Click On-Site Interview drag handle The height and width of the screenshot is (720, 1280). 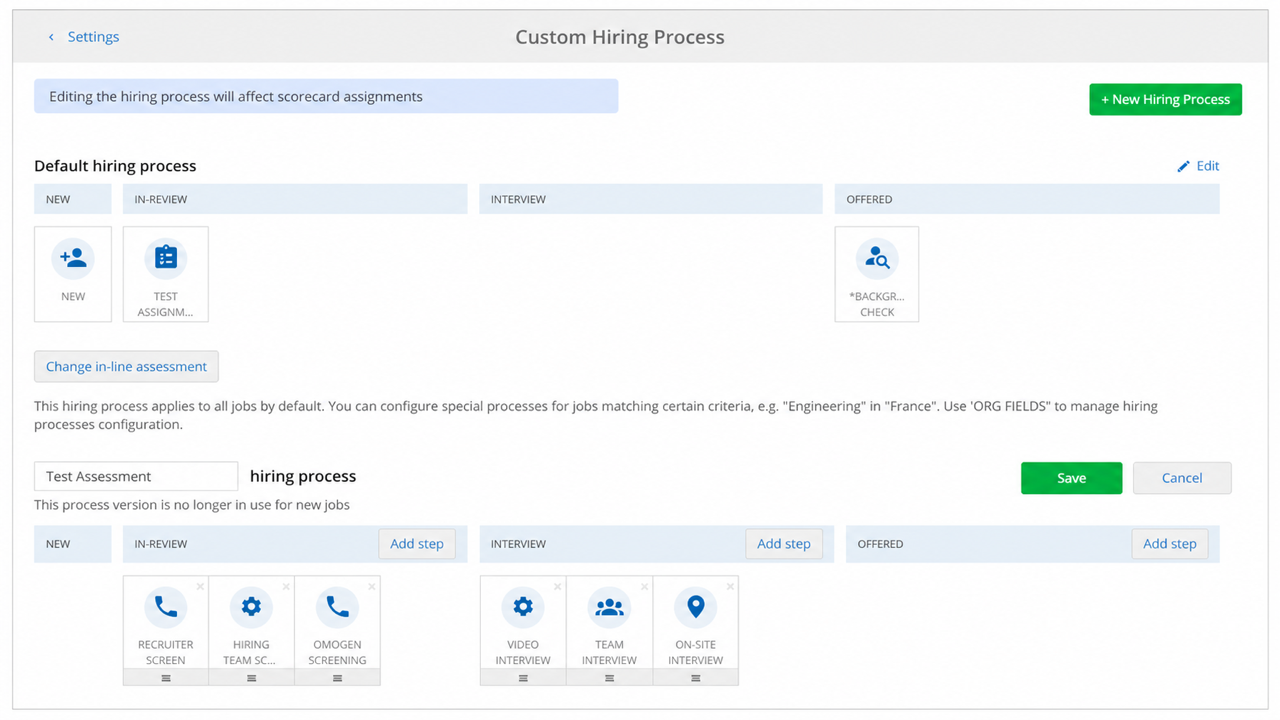tap(696, 678)
